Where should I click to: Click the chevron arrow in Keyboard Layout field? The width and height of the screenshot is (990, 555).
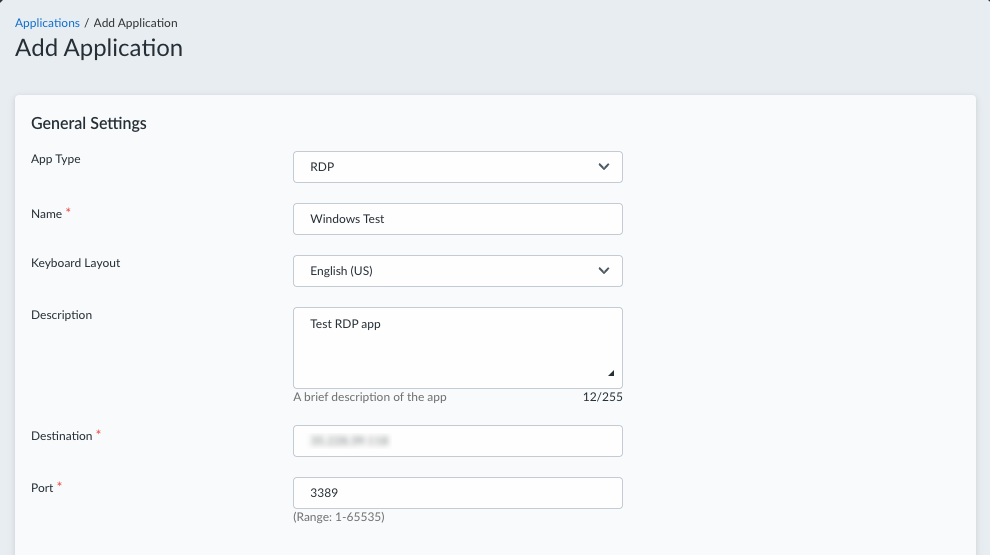click(x=603, y=271)
